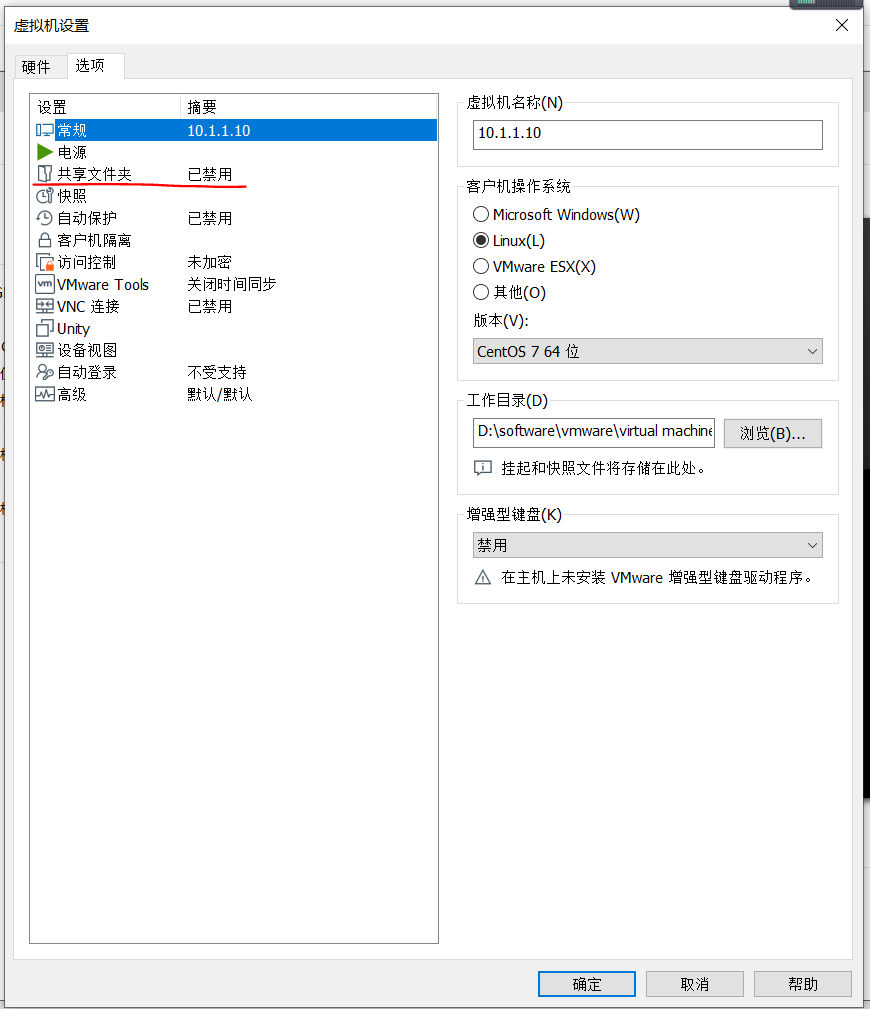Click the 虚拟机名称 input field
Viewport: 870px width, 1009px height.
pyautogui.click(x=647, y=134)
